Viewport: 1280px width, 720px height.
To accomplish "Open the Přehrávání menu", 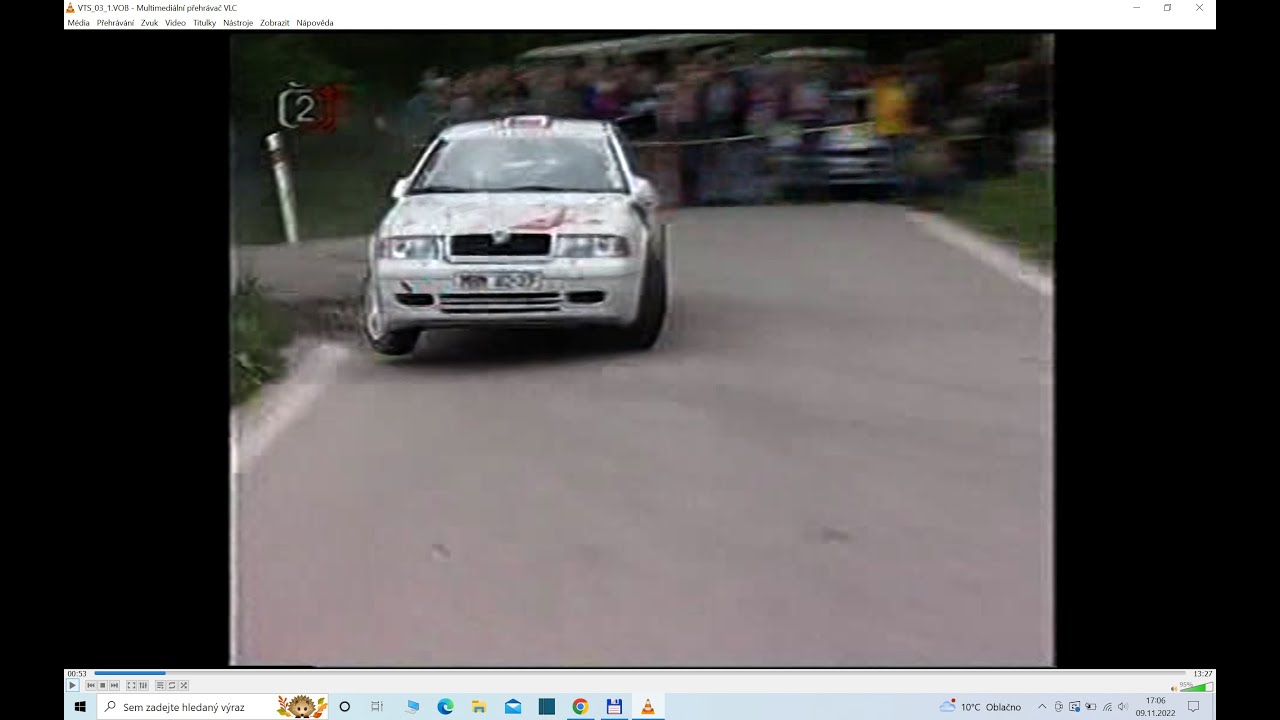I will tap(115, 23).
